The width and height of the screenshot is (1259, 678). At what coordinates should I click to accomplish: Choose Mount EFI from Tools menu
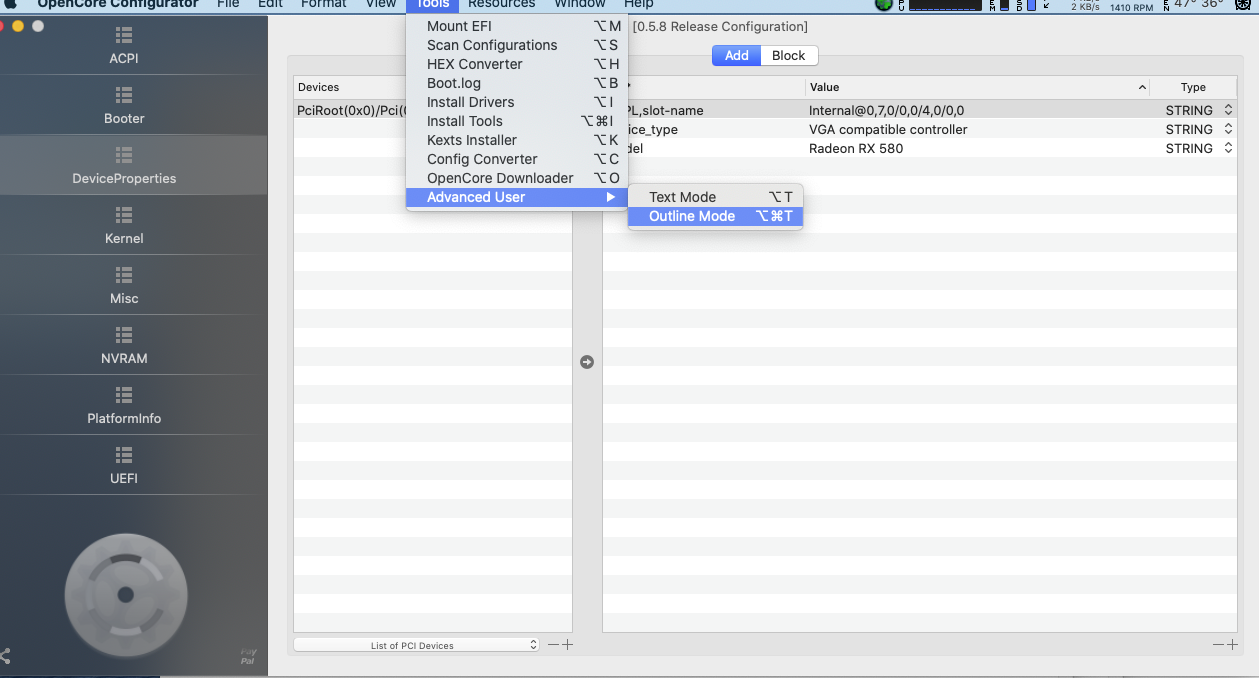[x=515, y=26]
